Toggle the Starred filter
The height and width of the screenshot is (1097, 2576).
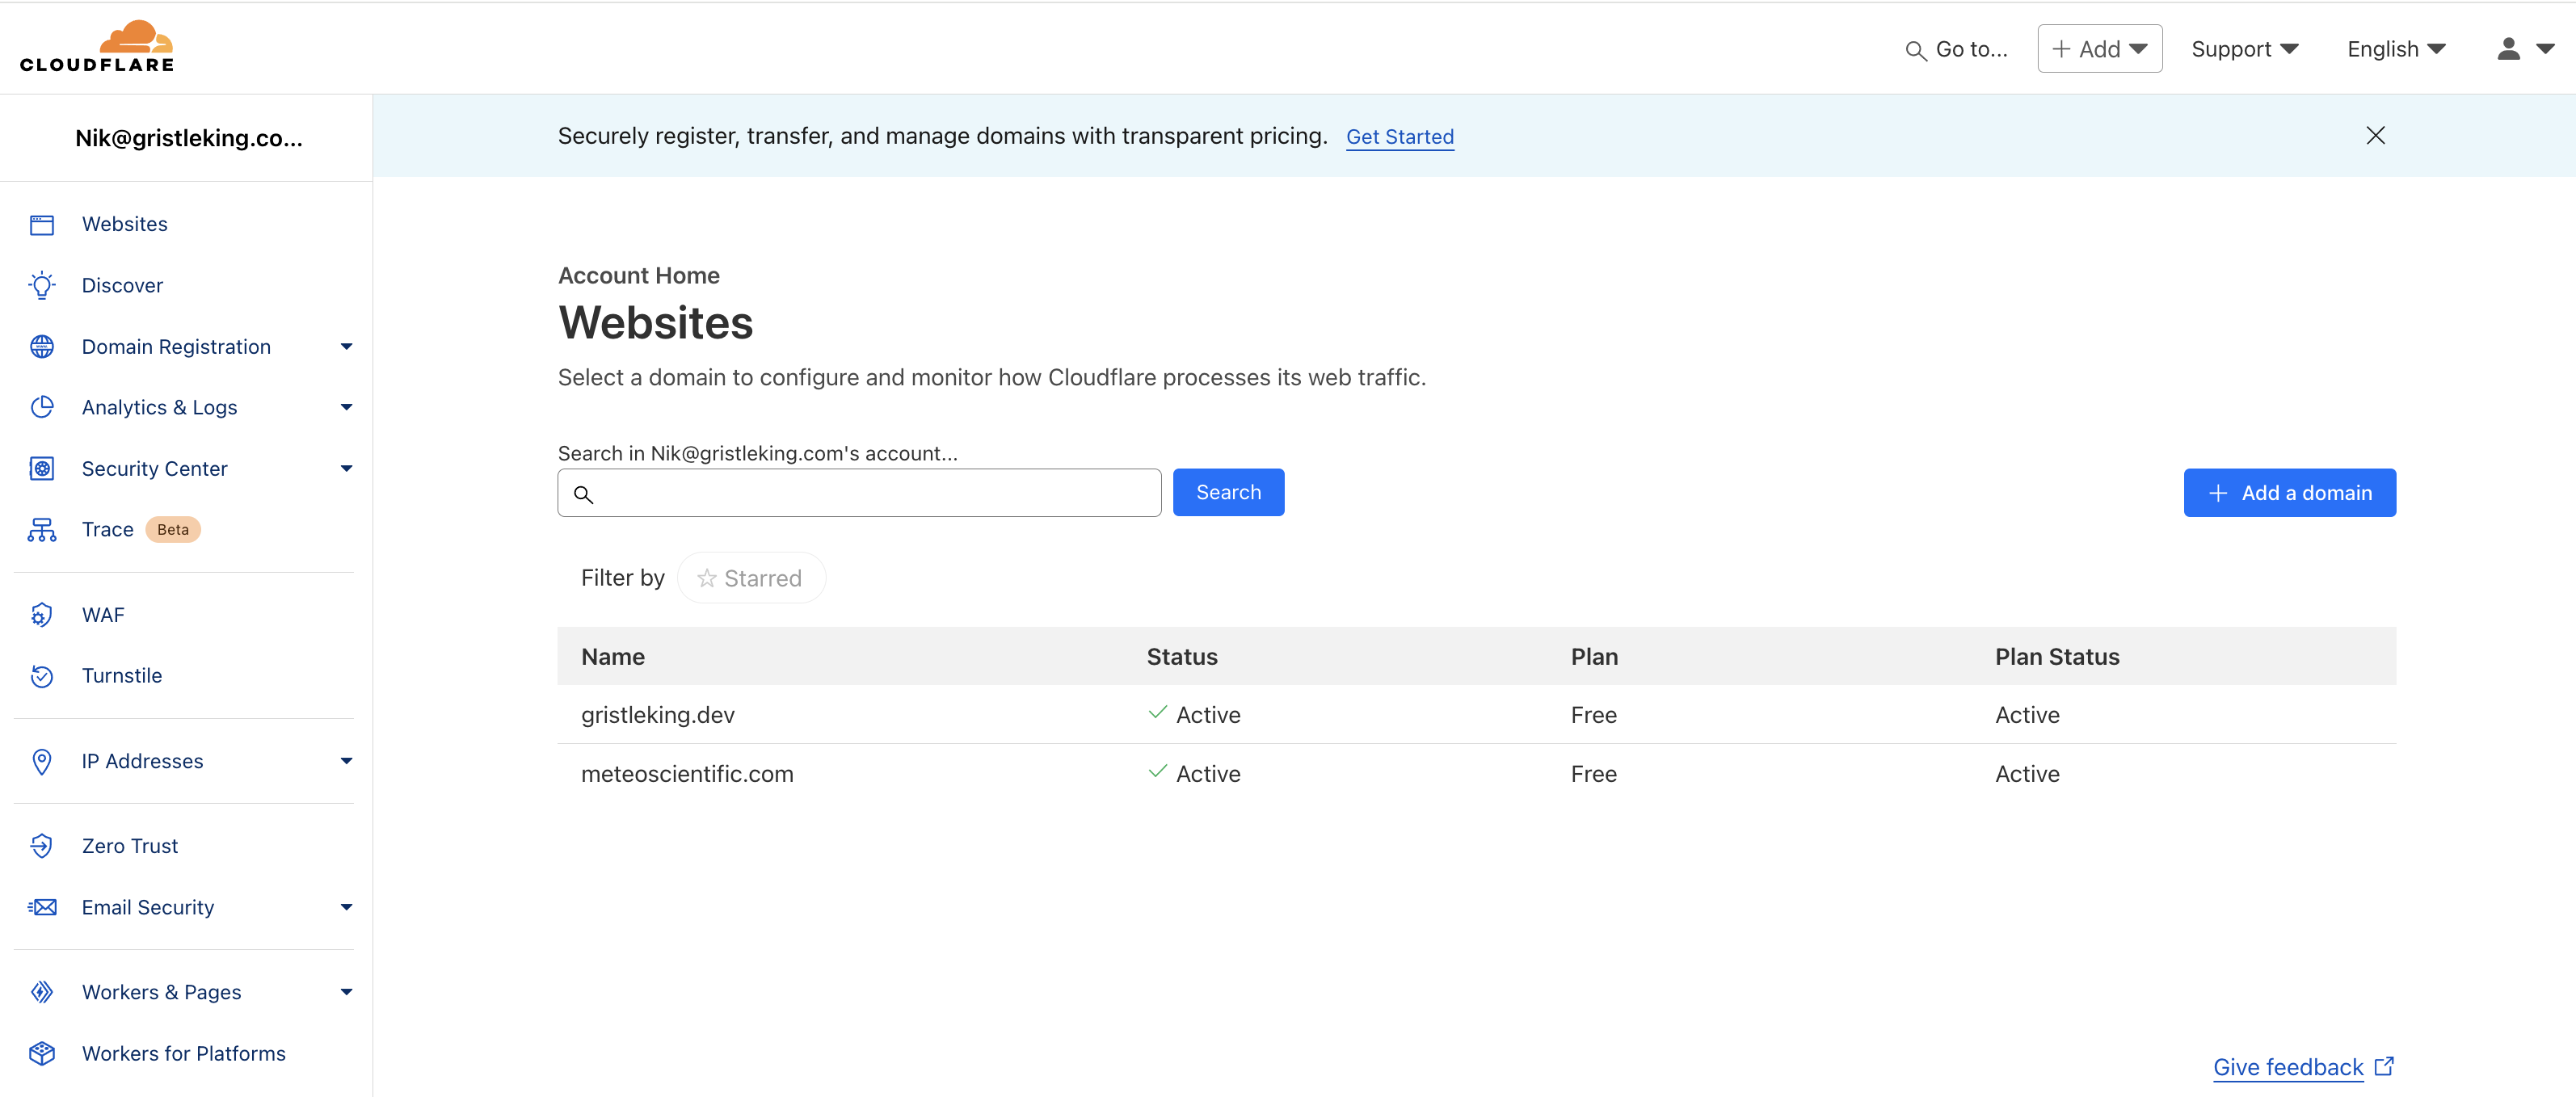coord(751,577)
